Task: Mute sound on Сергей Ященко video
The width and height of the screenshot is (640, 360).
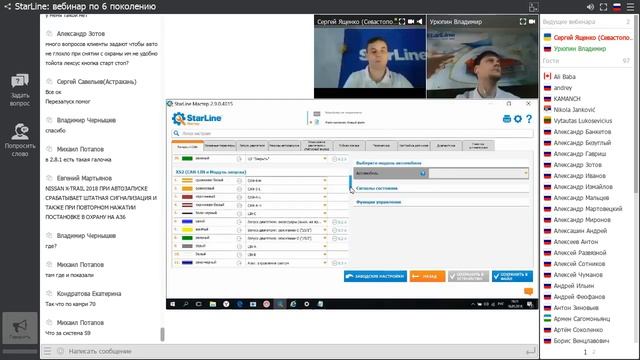Action: tap(420, 22)
